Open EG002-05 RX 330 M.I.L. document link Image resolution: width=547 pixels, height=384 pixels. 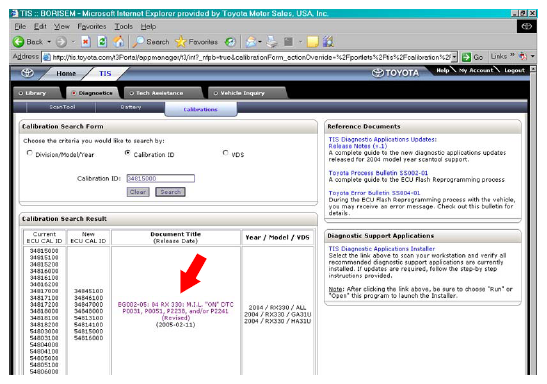[x=175, y=311]
